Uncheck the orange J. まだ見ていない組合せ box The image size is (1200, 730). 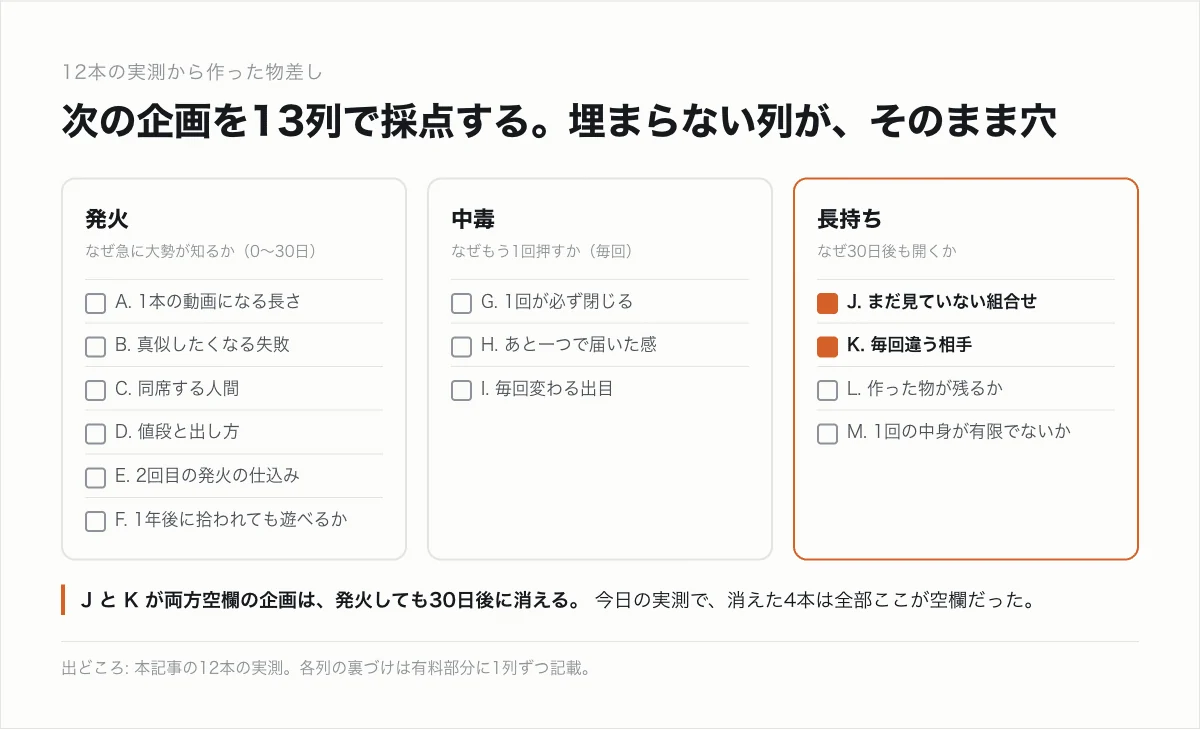[827, 303]
